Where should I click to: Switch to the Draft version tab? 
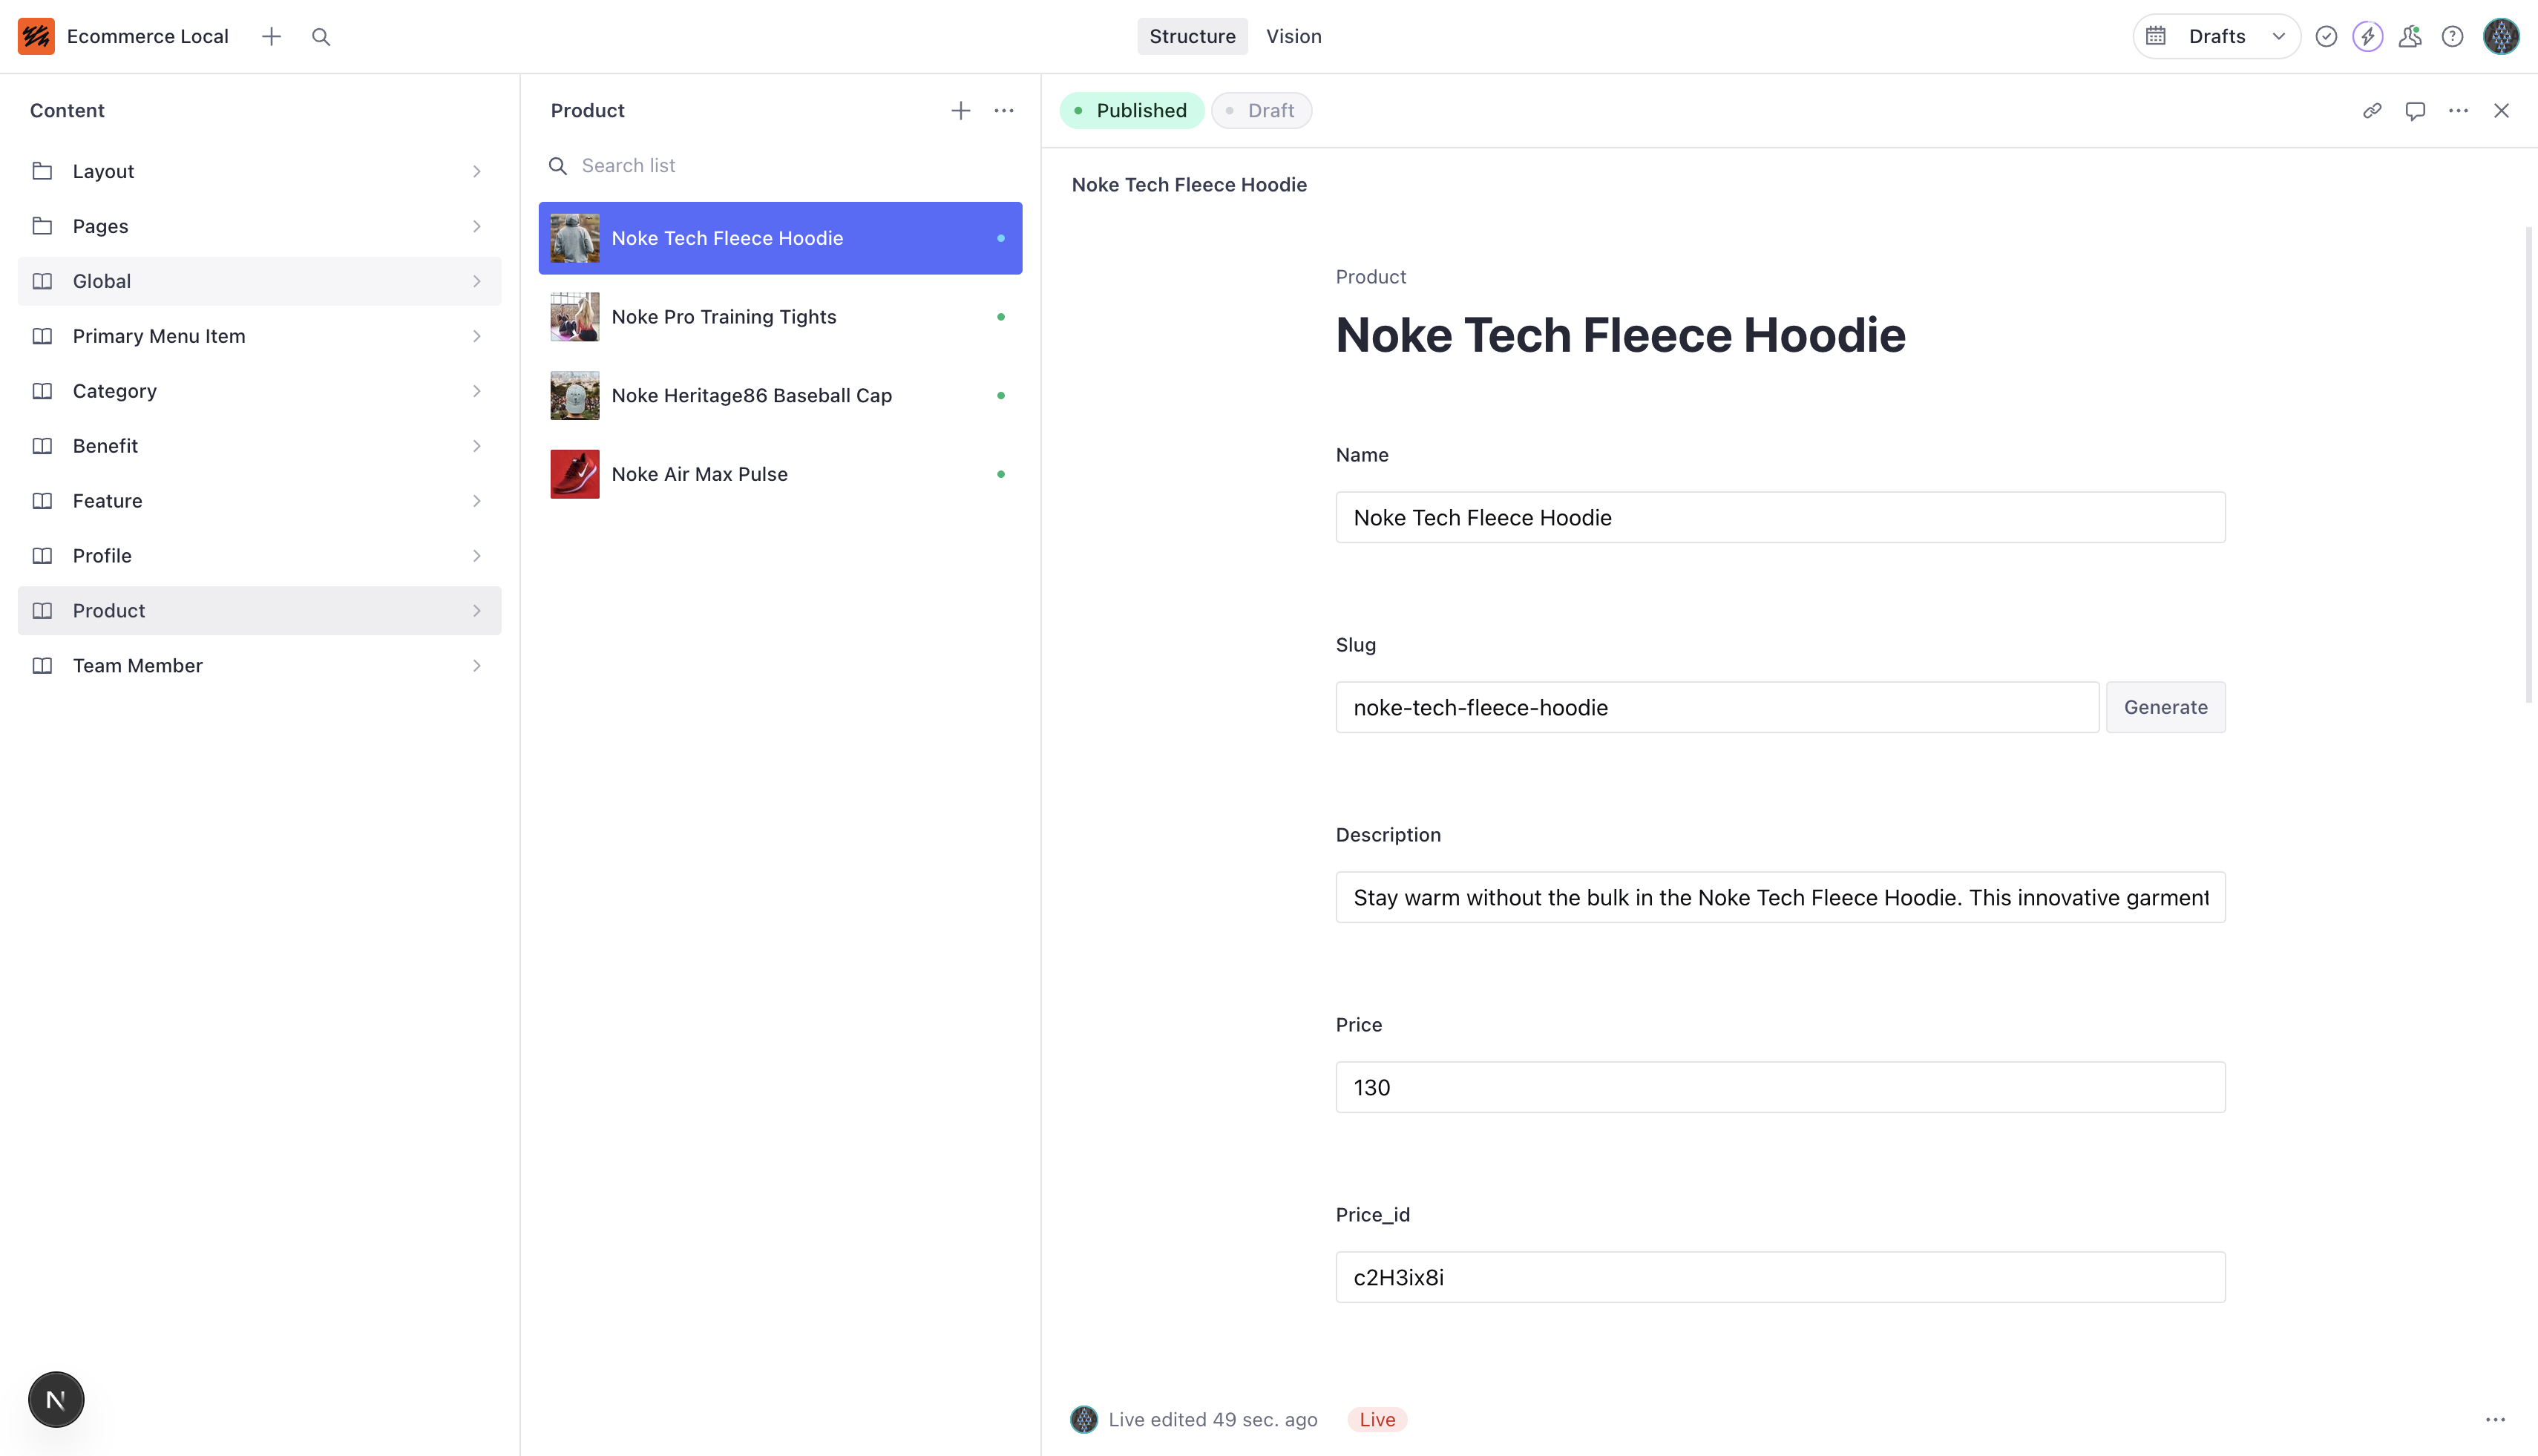click(1262, 110)
